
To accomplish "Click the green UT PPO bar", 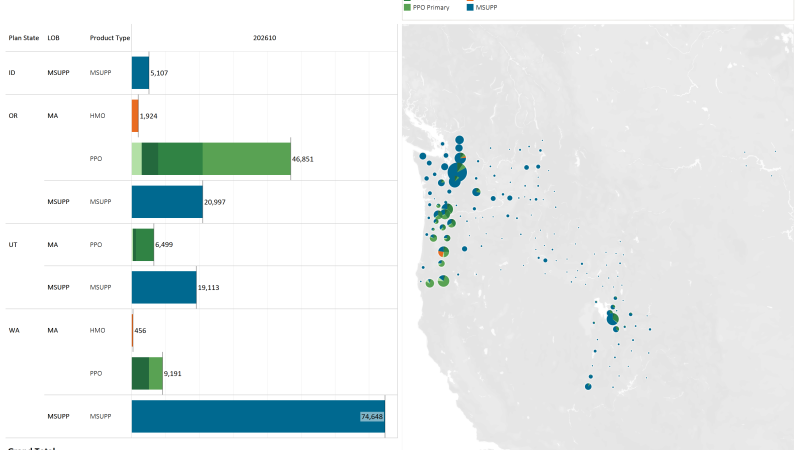I will click(144, 245).
